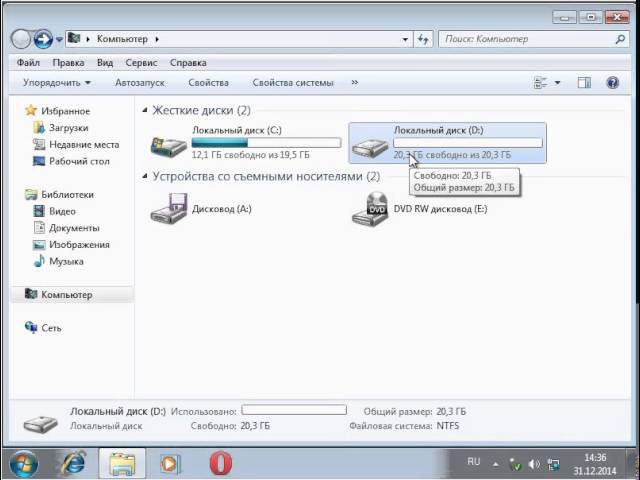
Task: Click the volume speaker tray icon
Action: pyautogui.click(x=533, y=464)
